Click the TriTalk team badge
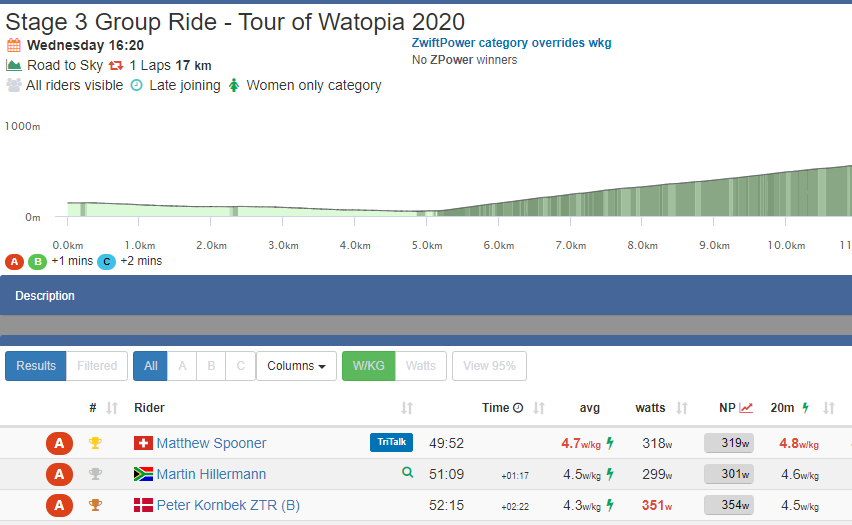The height and width of the screenshot is (525, 852). 391,443
